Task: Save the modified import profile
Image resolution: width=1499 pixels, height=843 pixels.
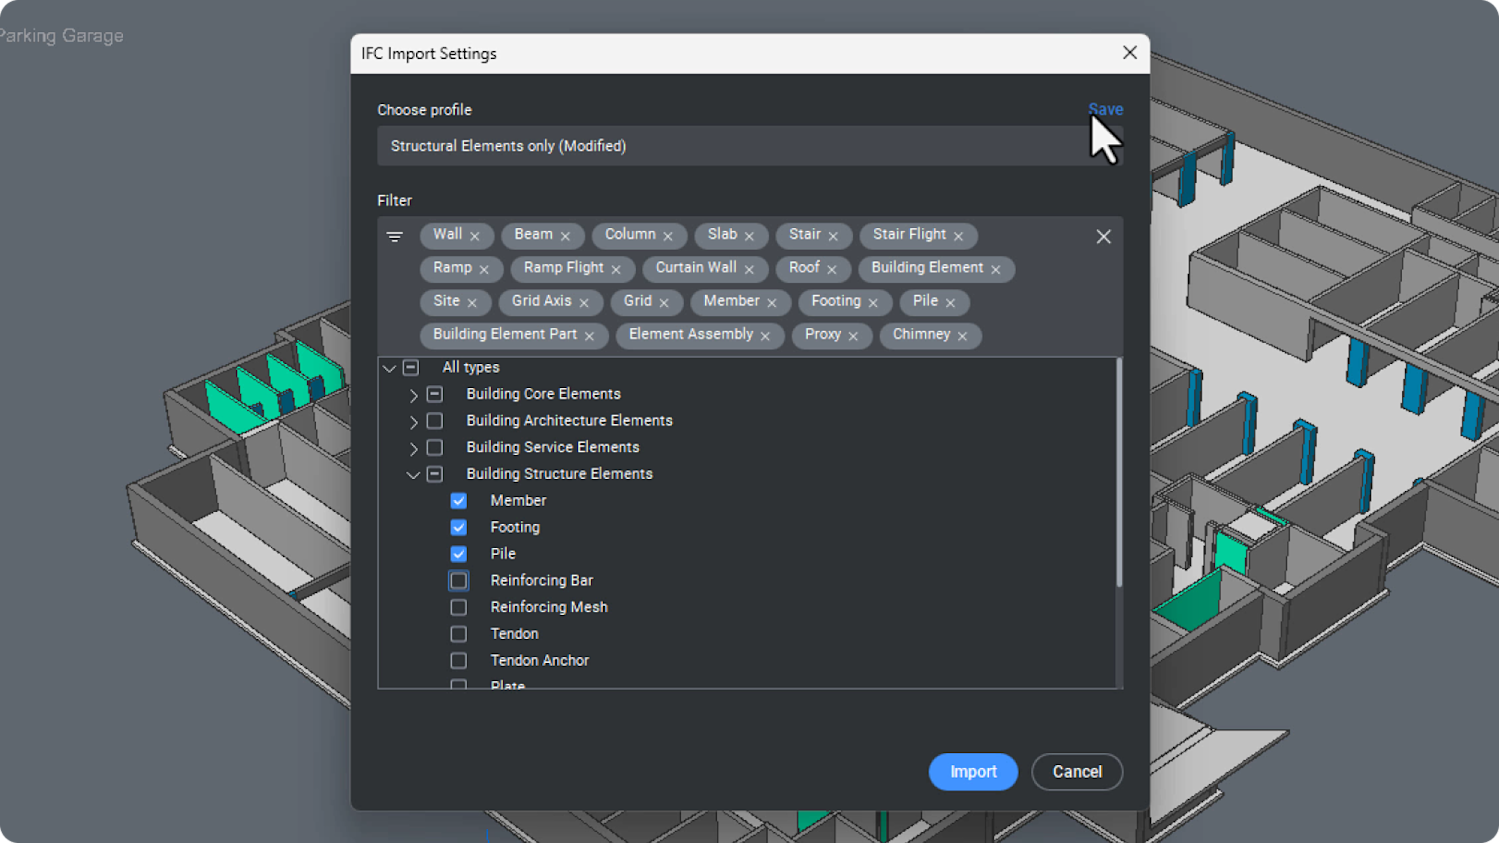Action: pos(1105,110)
